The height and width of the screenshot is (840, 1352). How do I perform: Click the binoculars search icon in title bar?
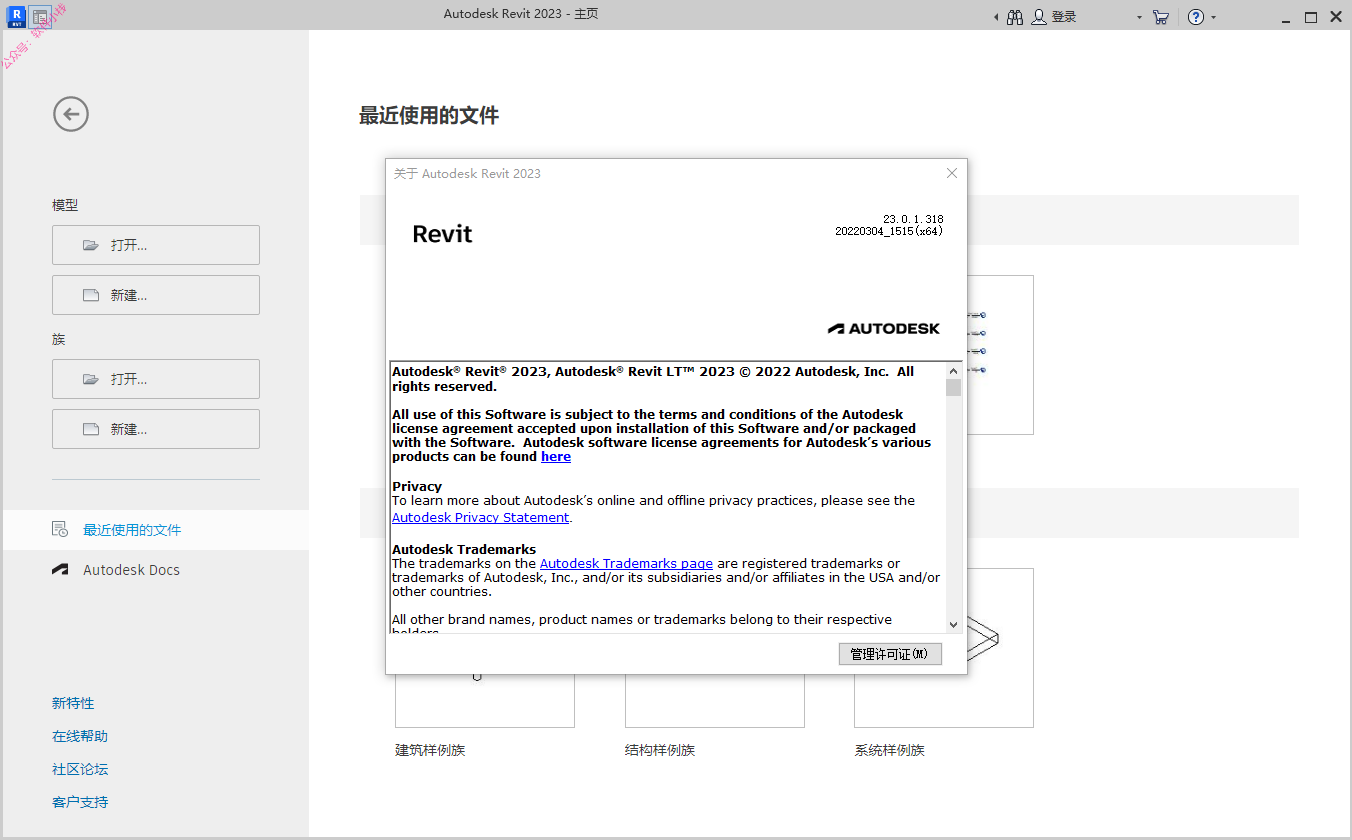click(x=1015, y=17)
